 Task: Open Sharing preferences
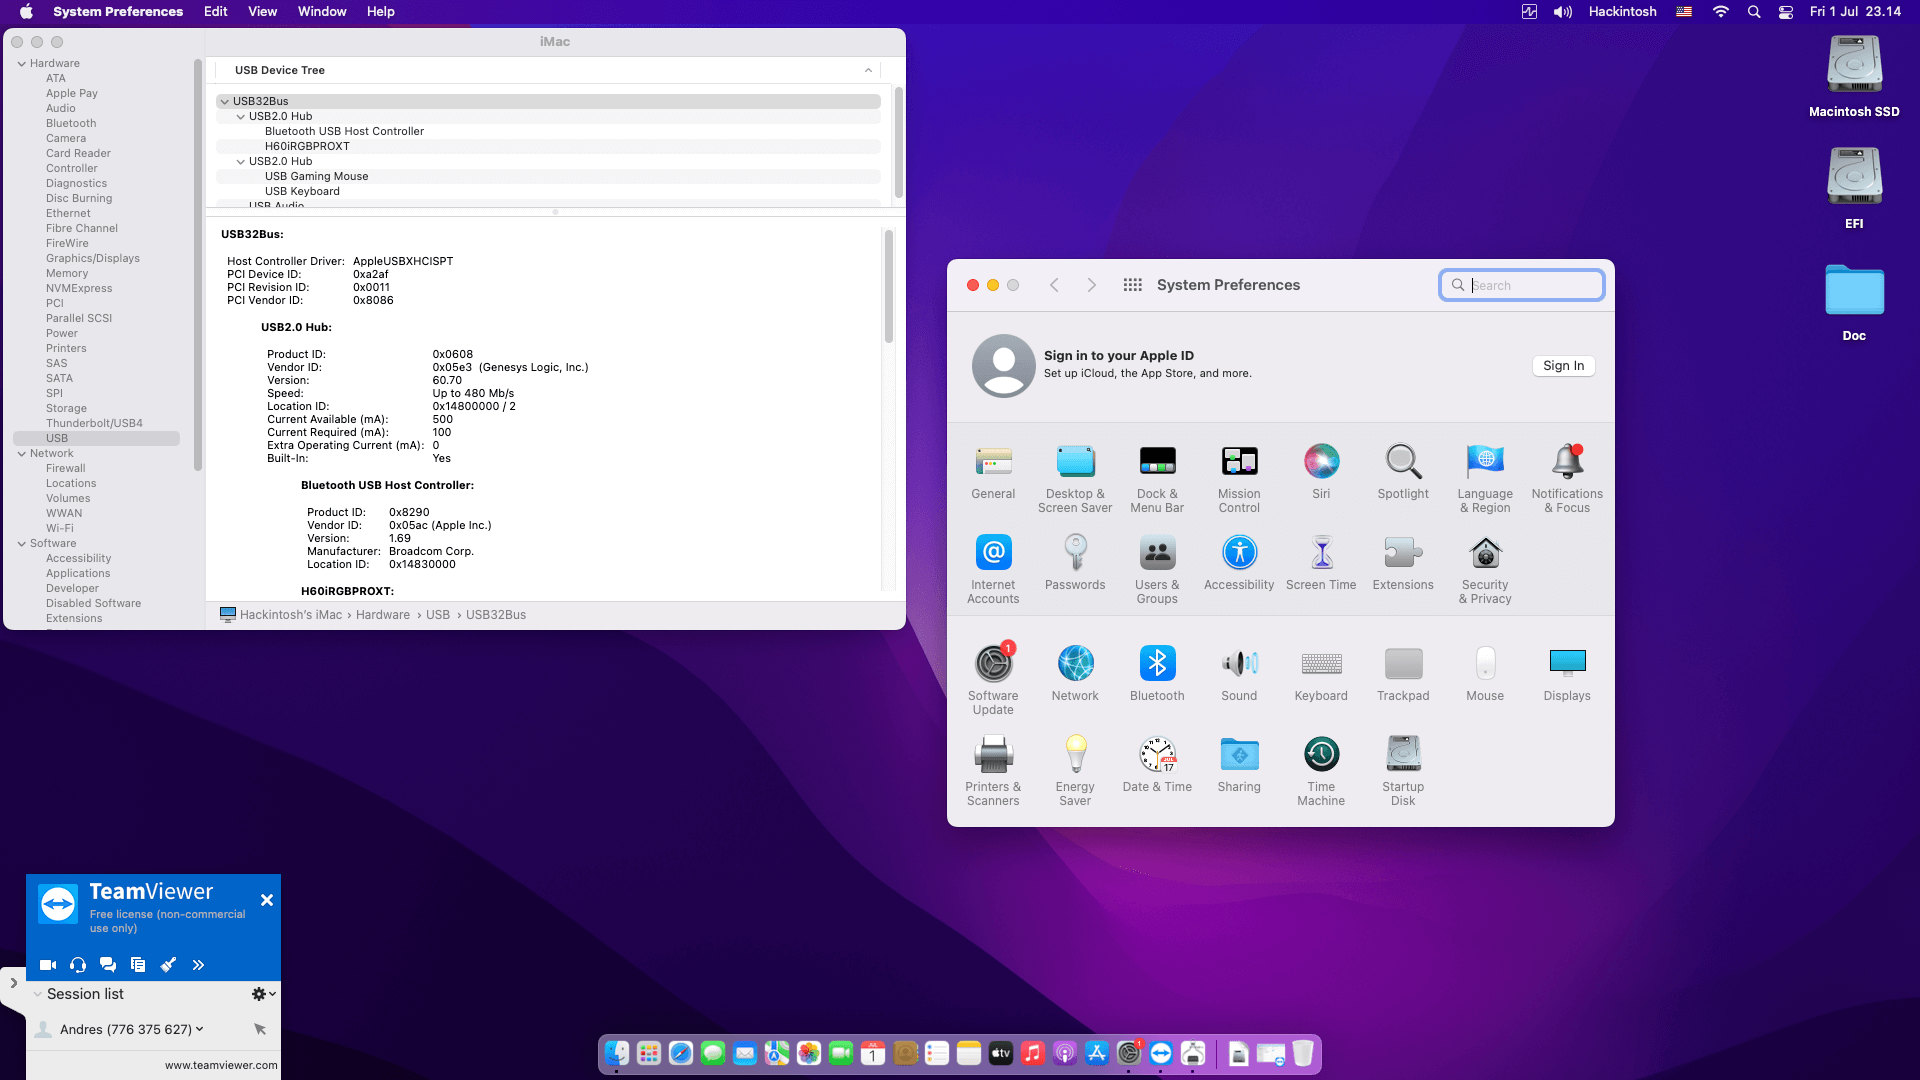point(1239,765)
